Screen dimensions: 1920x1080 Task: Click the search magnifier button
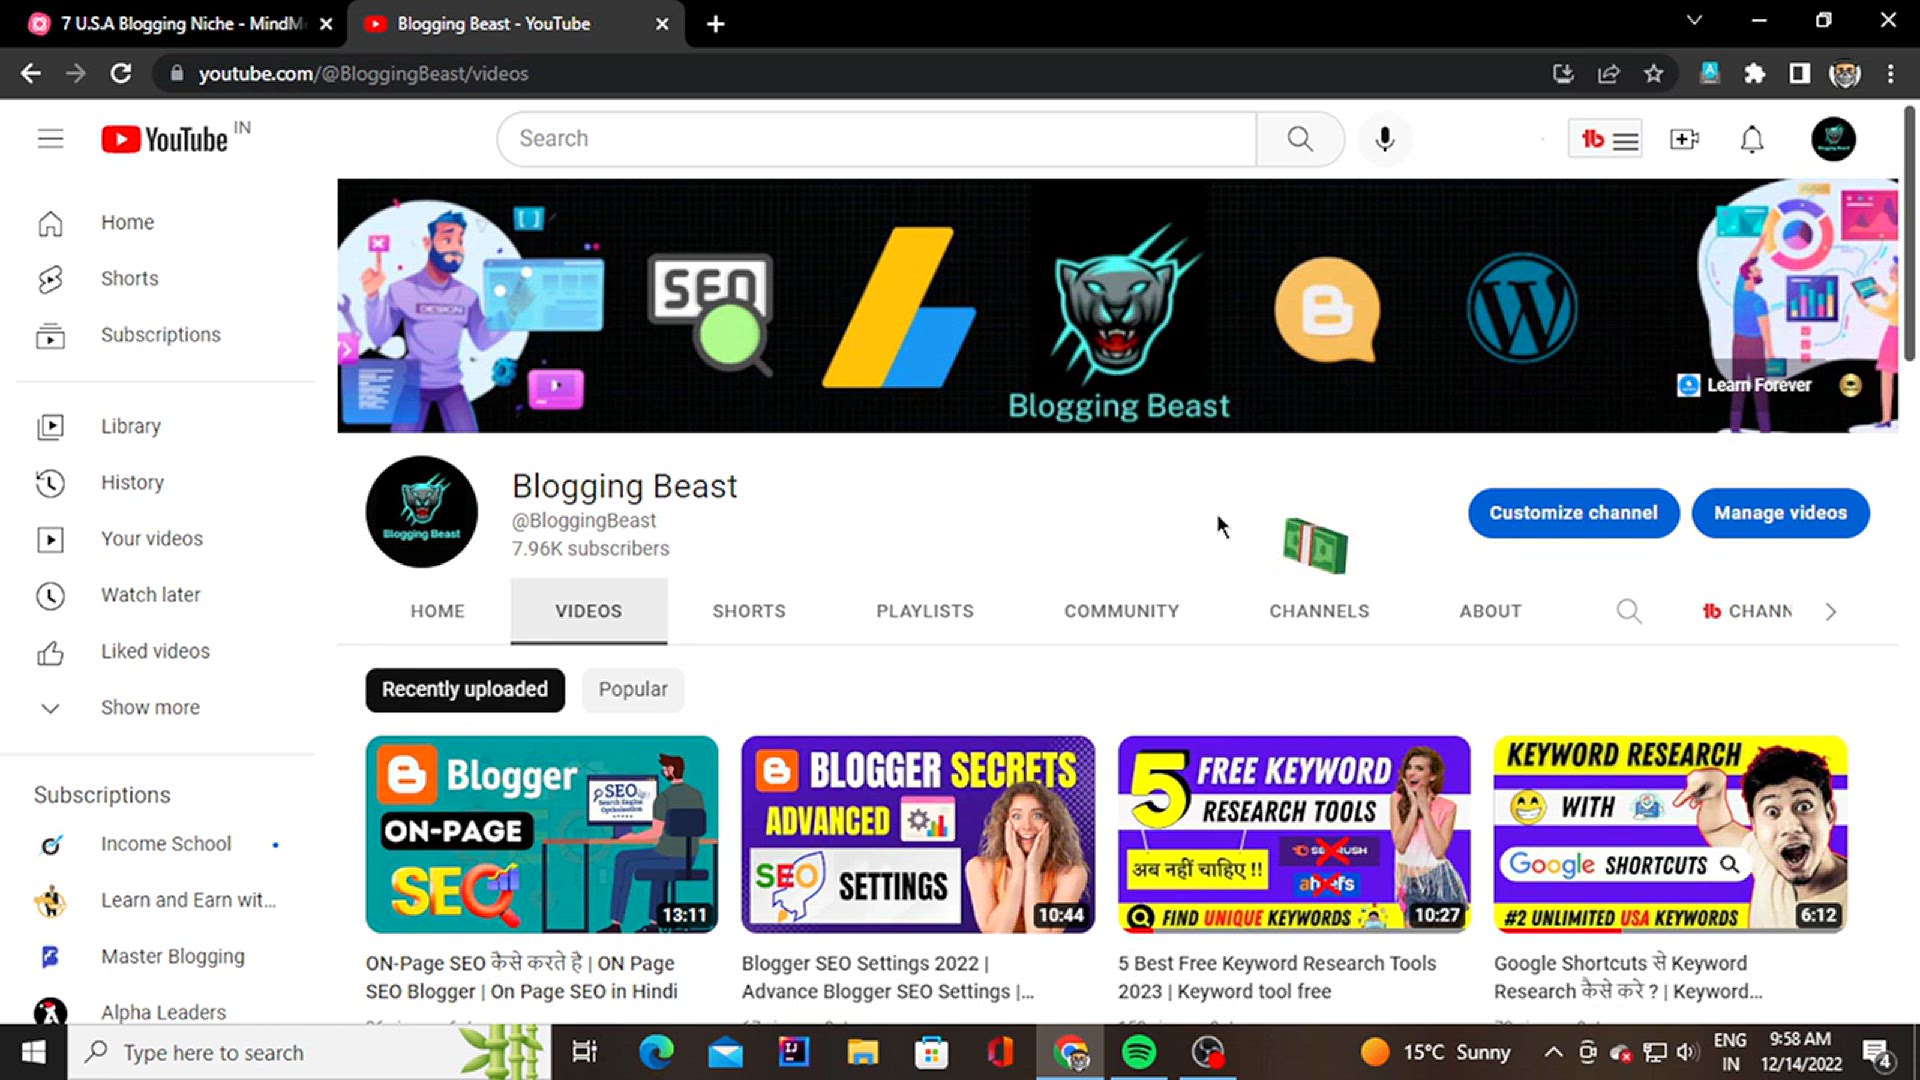pyautogui.click(x=1300, y=139)
